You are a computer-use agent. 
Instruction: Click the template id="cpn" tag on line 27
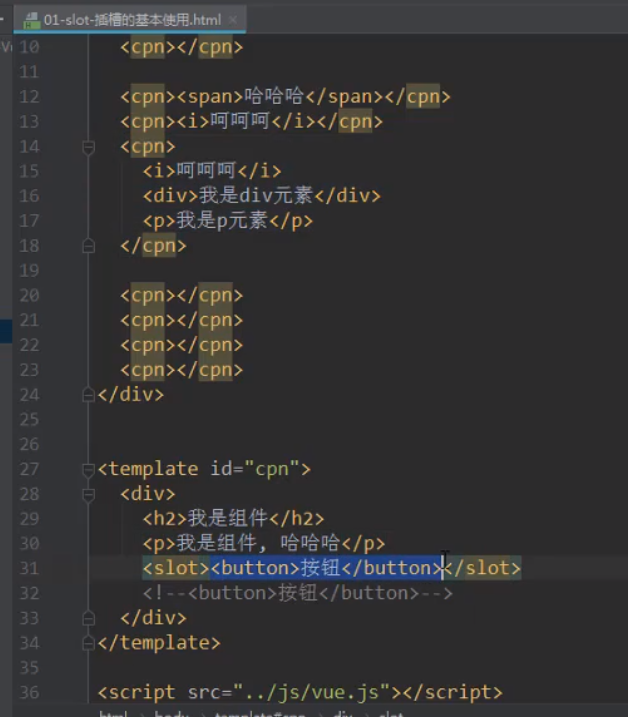coord(204,469)
